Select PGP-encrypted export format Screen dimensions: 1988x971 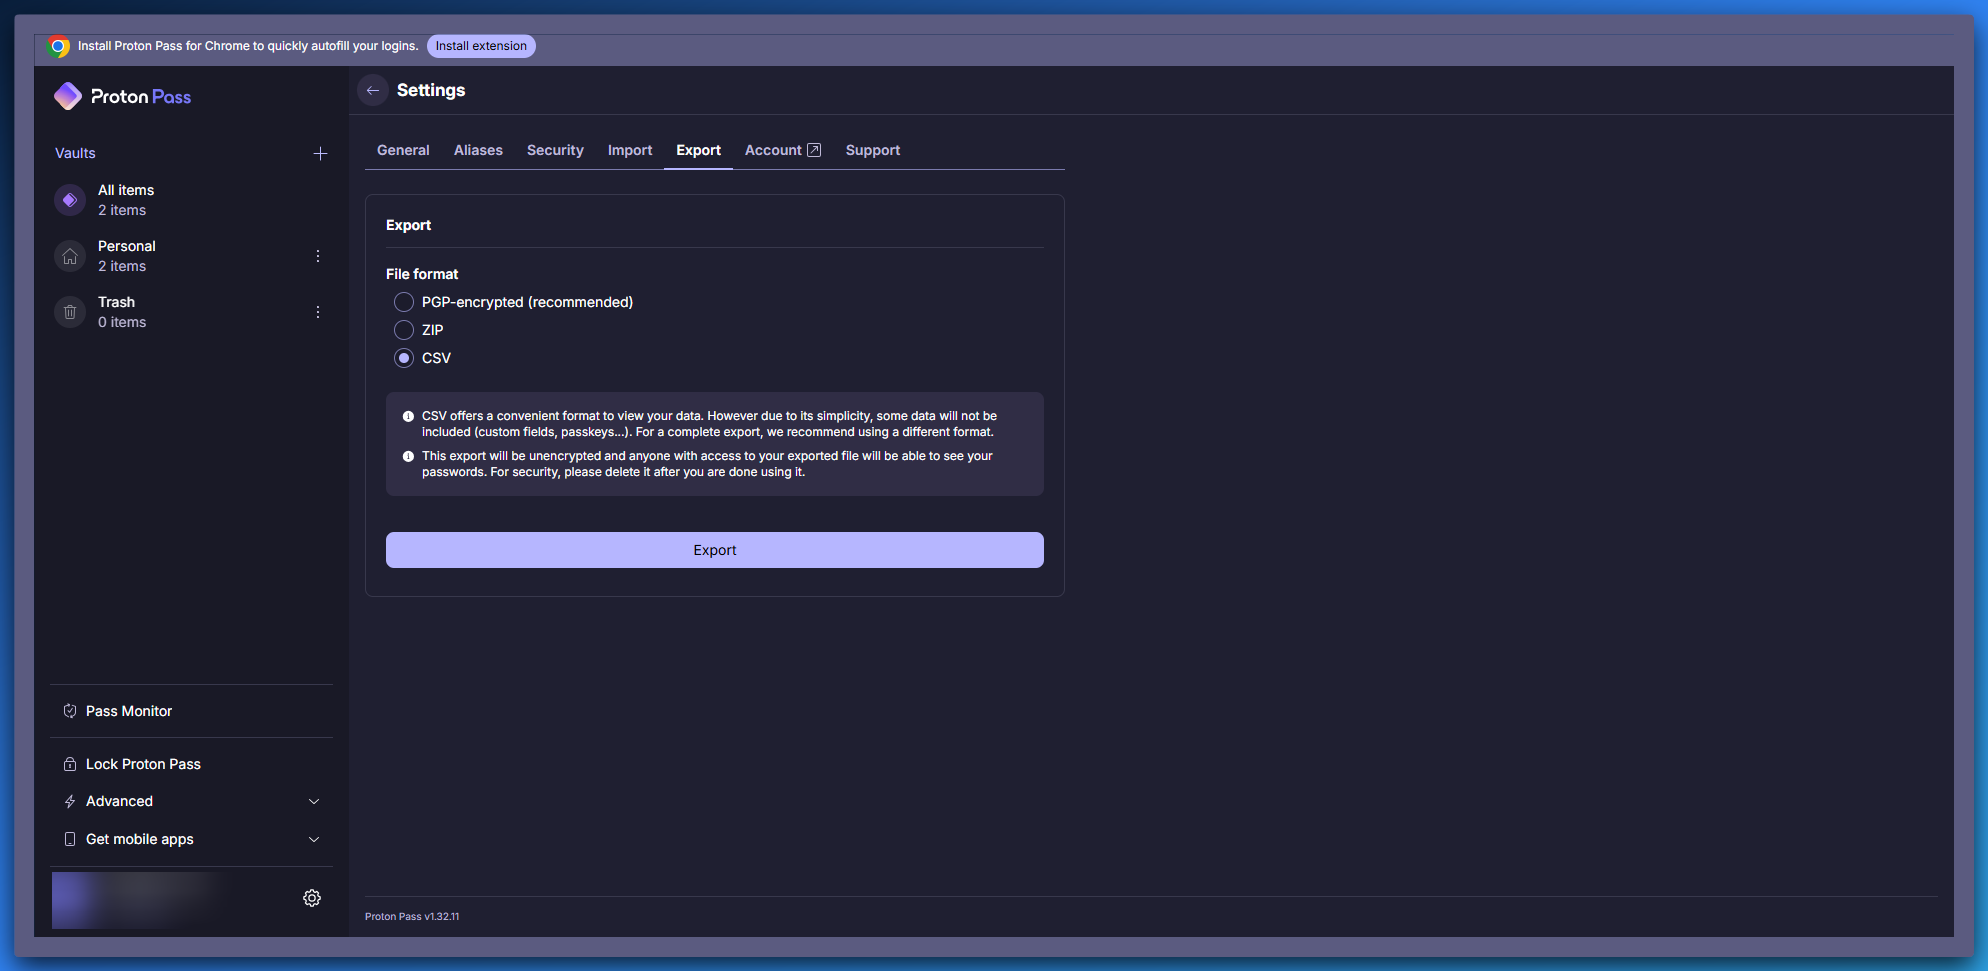point(404,302)
